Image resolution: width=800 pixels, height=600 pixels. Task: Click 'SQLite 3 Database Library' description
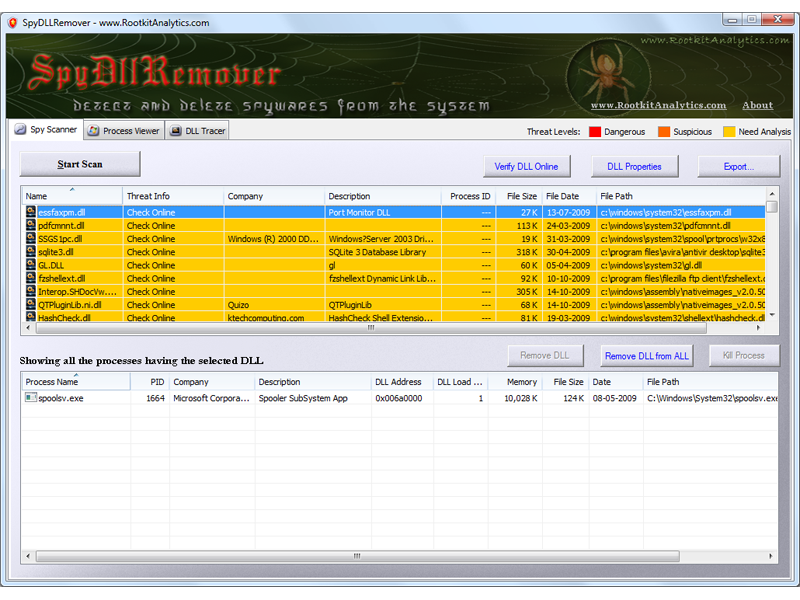click(x=377, y=252)
